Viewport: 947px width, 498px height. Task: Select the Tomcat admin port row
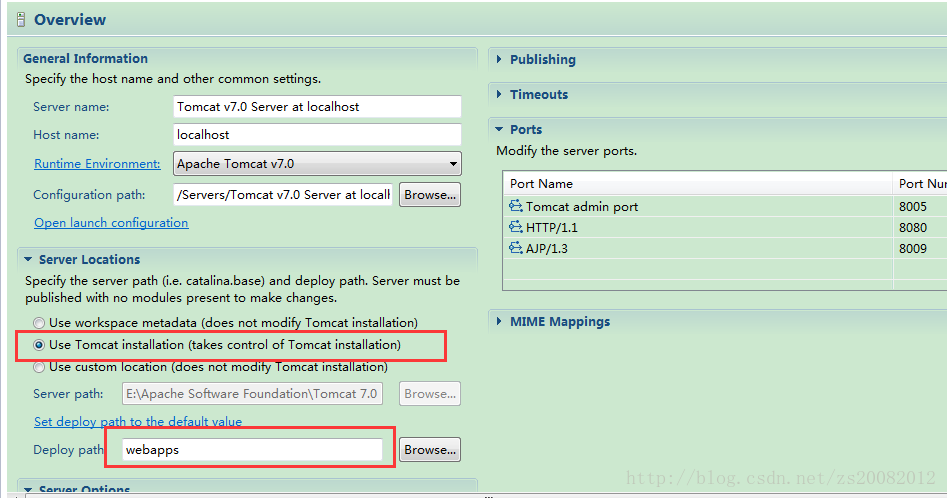[x=725, y=206]
